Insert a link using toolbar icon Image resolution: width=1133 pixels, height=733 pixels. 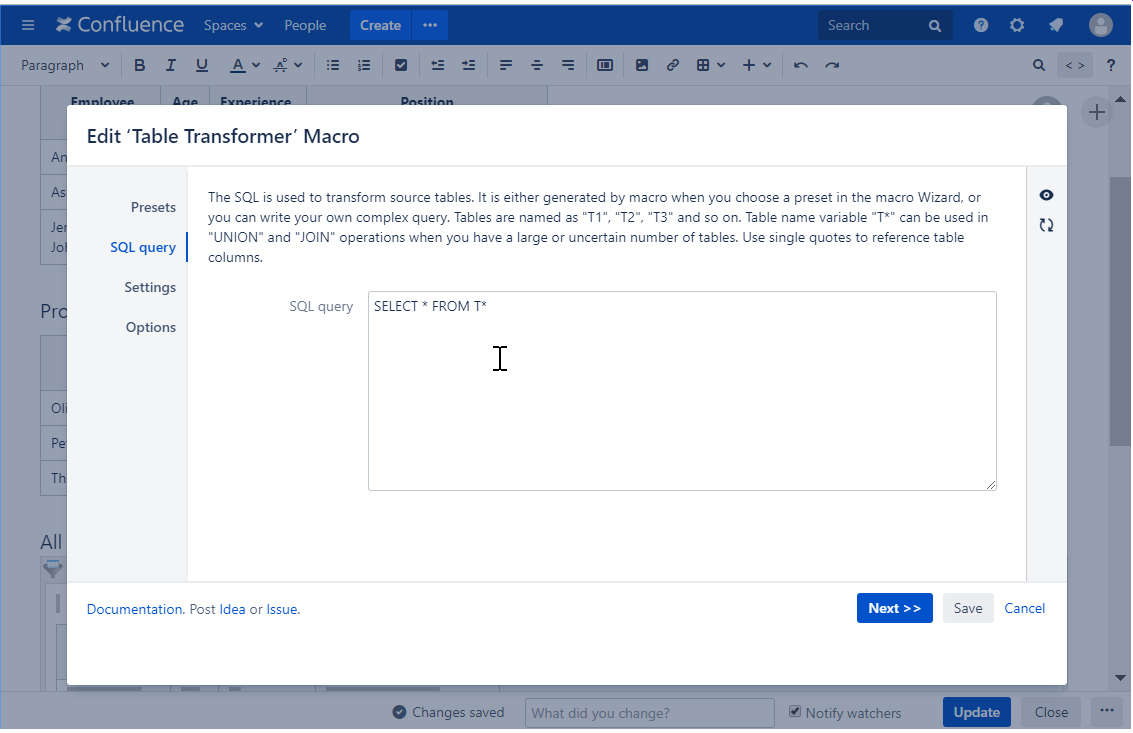point(673,65)
